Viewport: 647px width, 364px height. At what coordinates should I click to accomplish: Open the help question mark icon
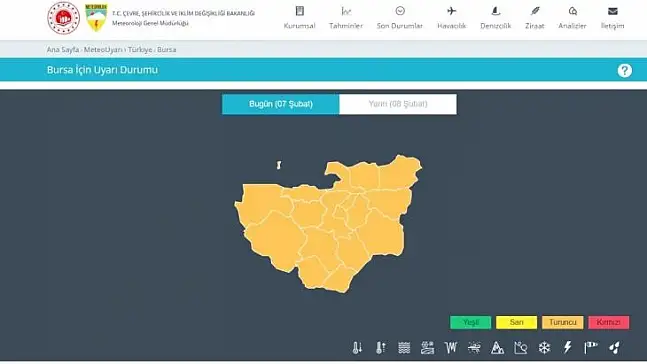point(625,71)
